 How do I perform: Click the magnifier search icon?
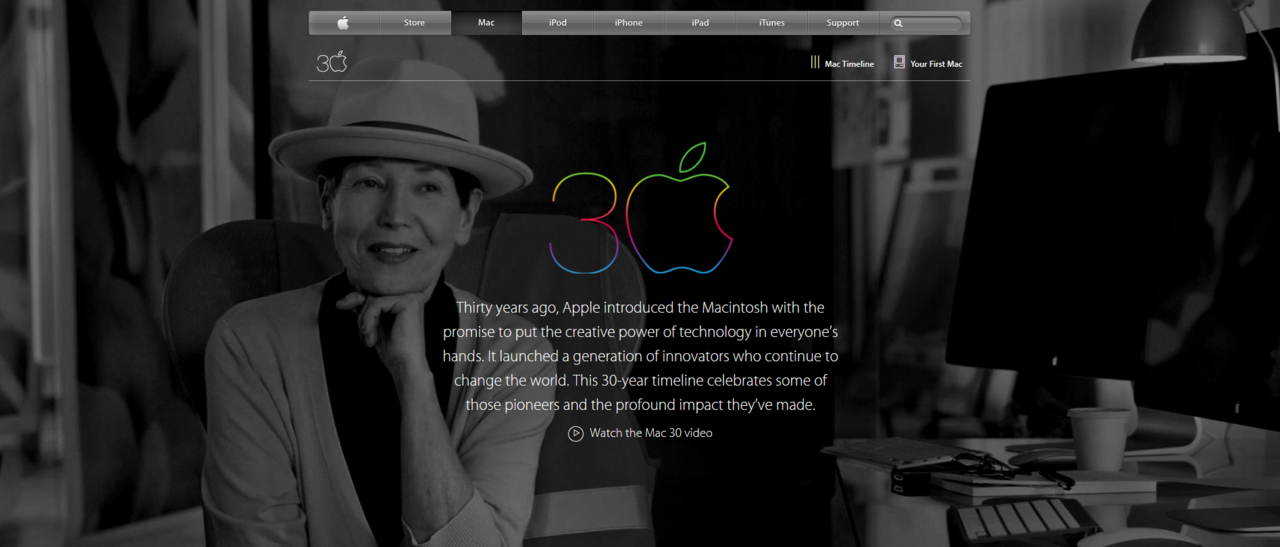click(x=898, y=23)
